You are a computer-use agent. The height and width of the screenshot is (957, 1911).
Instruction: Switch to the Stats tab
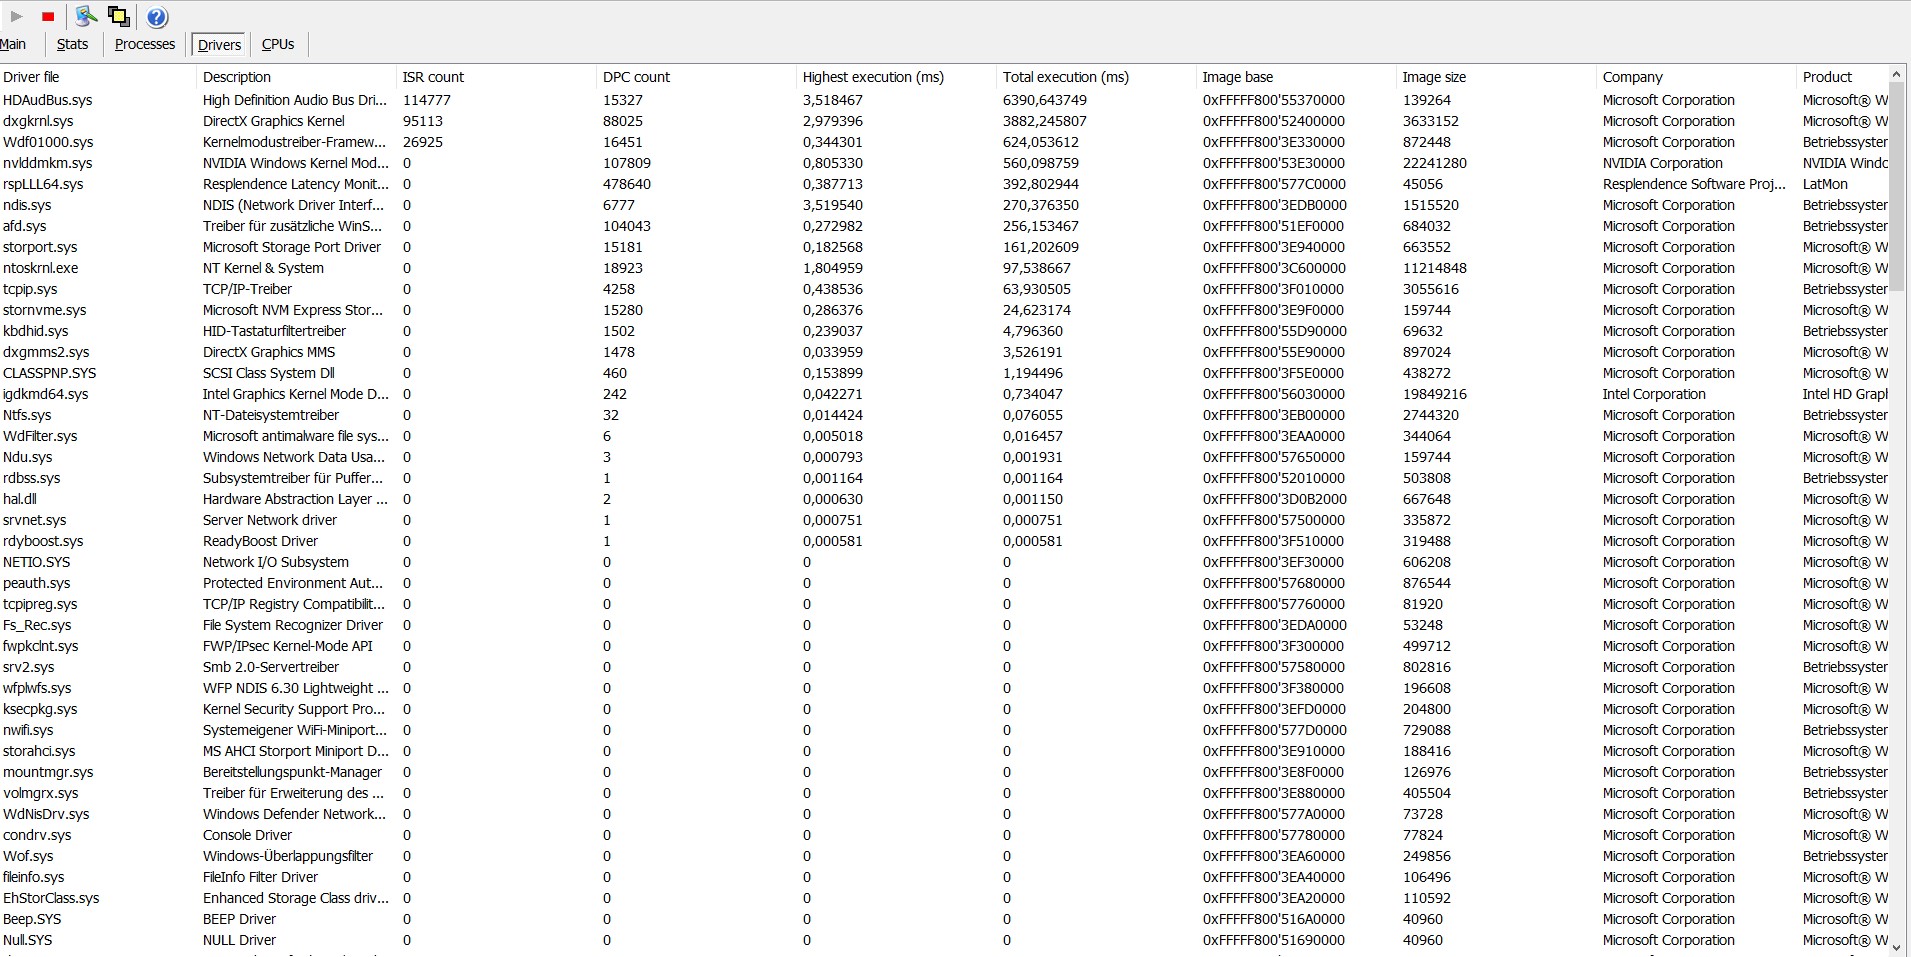(x=72, y=44)
